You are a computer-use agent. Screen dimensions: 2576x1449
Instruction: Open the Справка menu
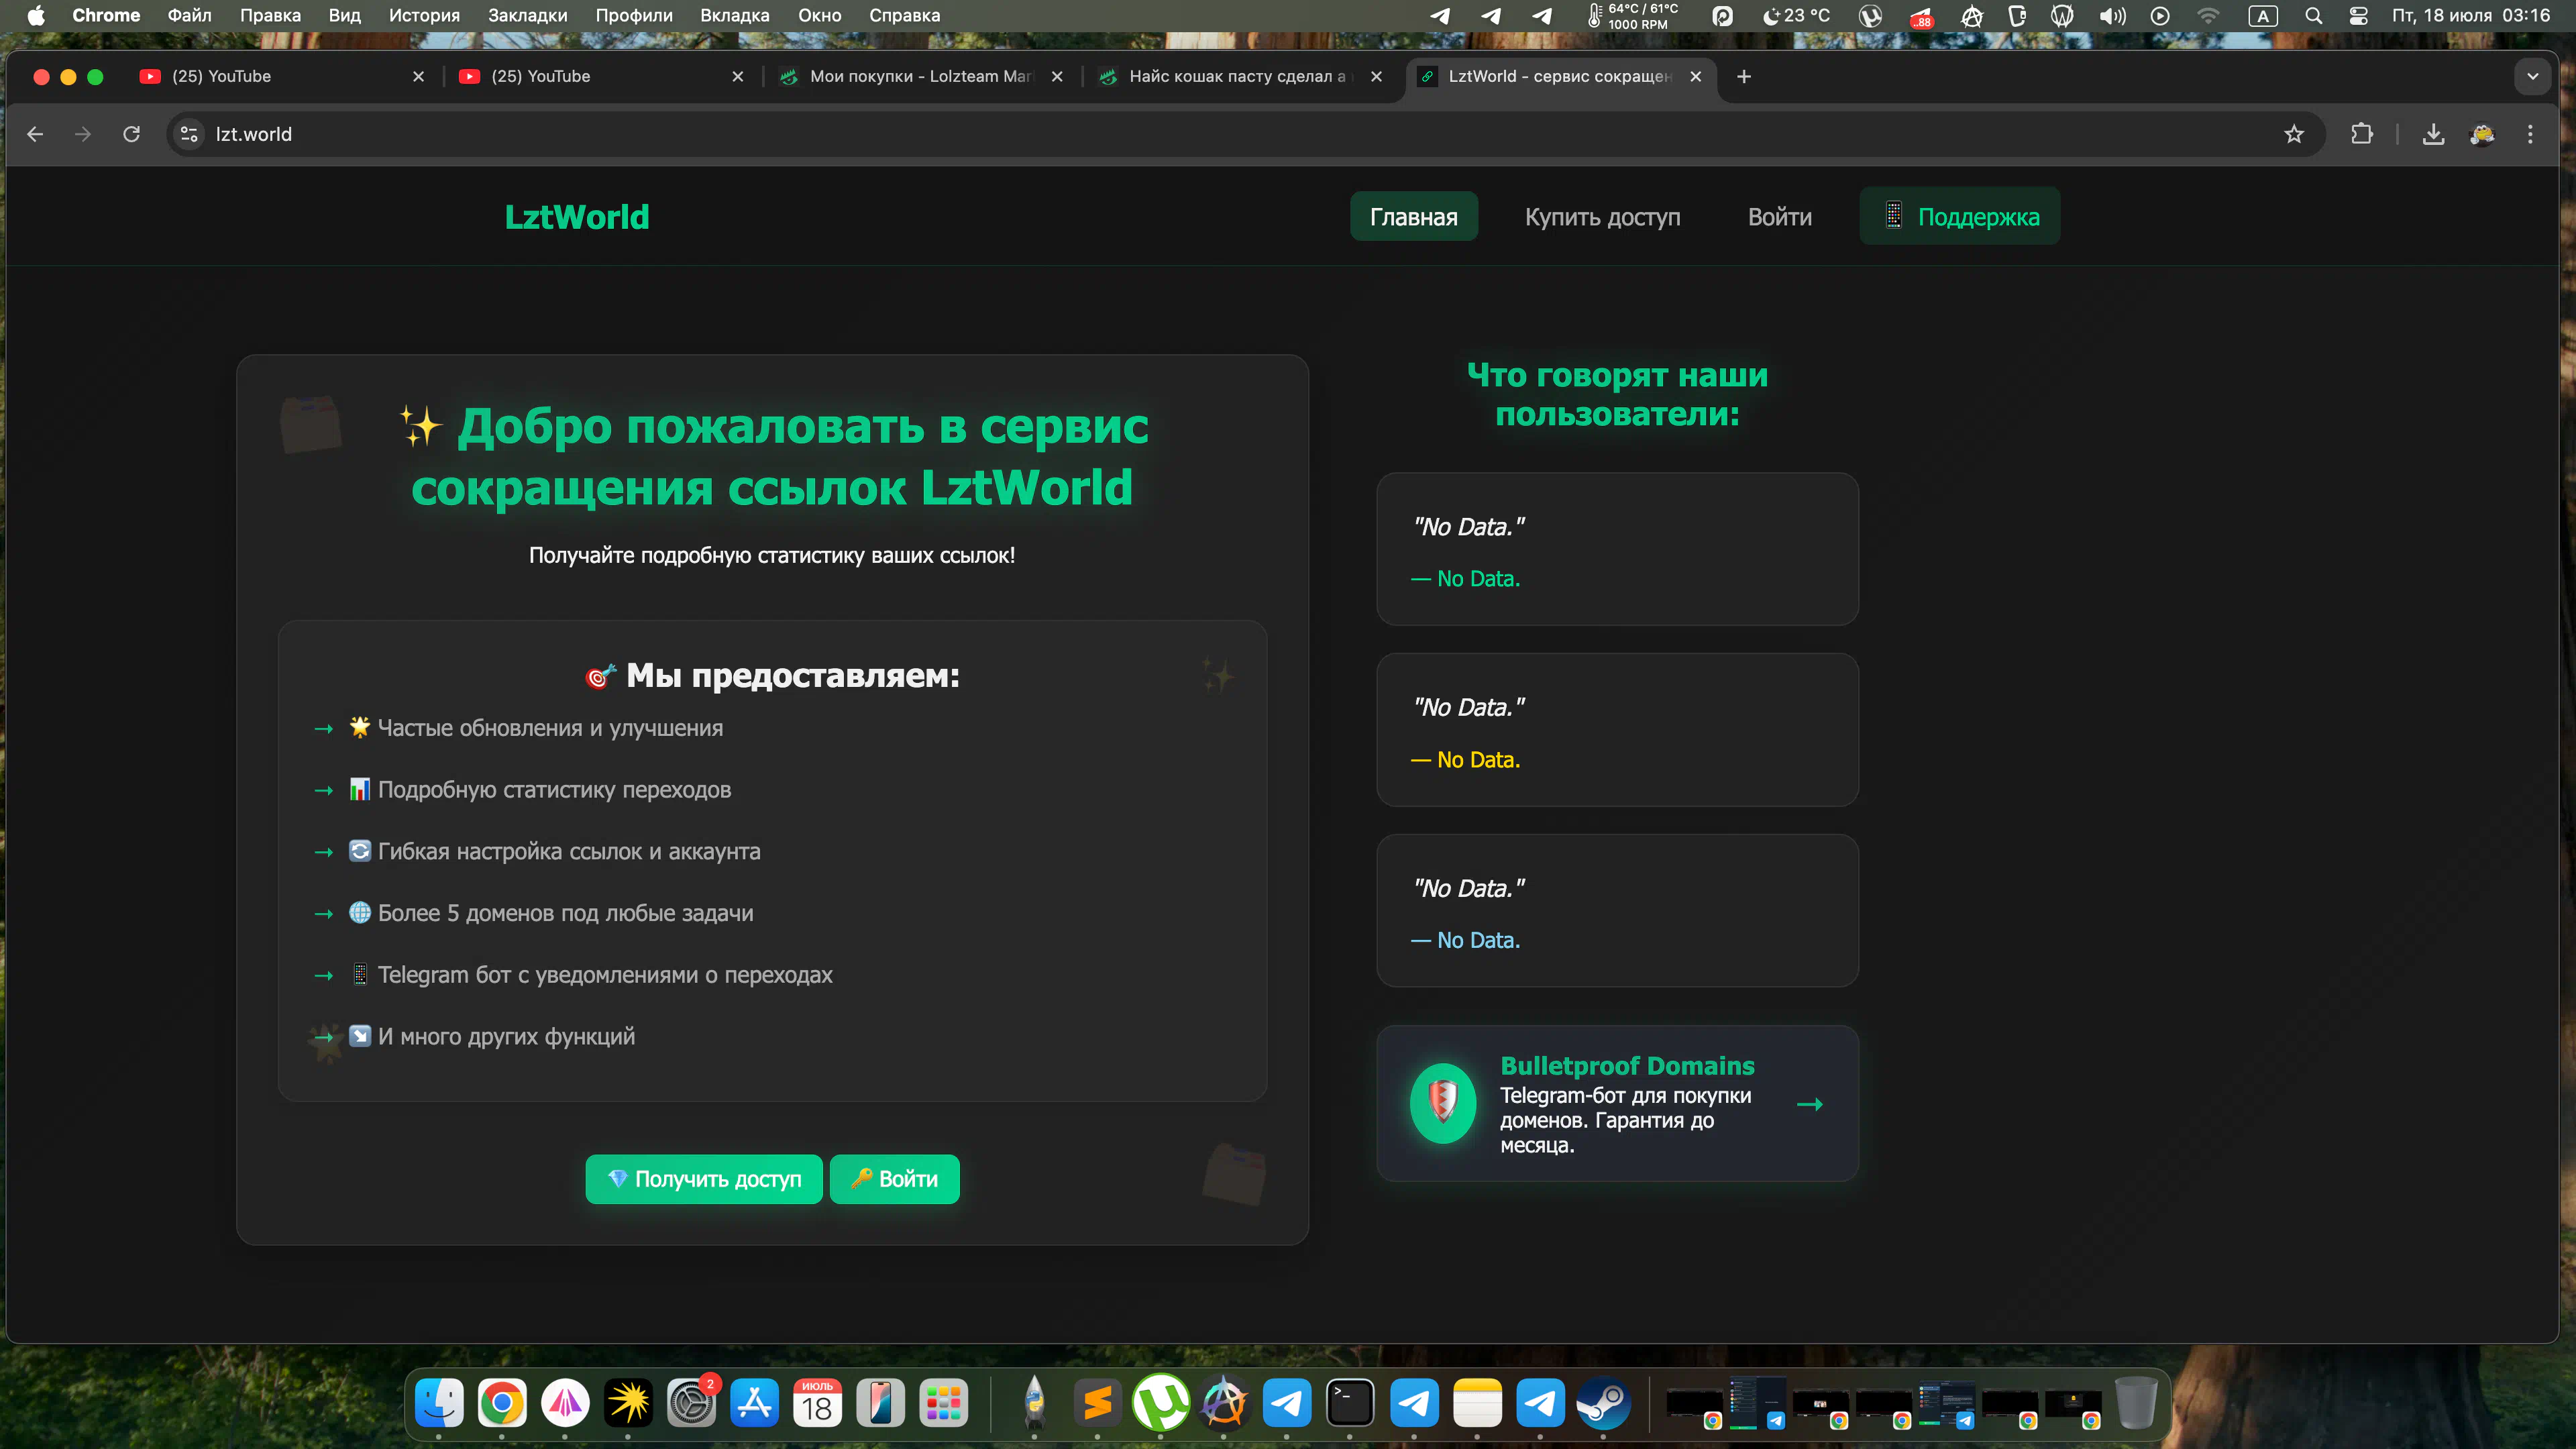(x=904, y=15)
